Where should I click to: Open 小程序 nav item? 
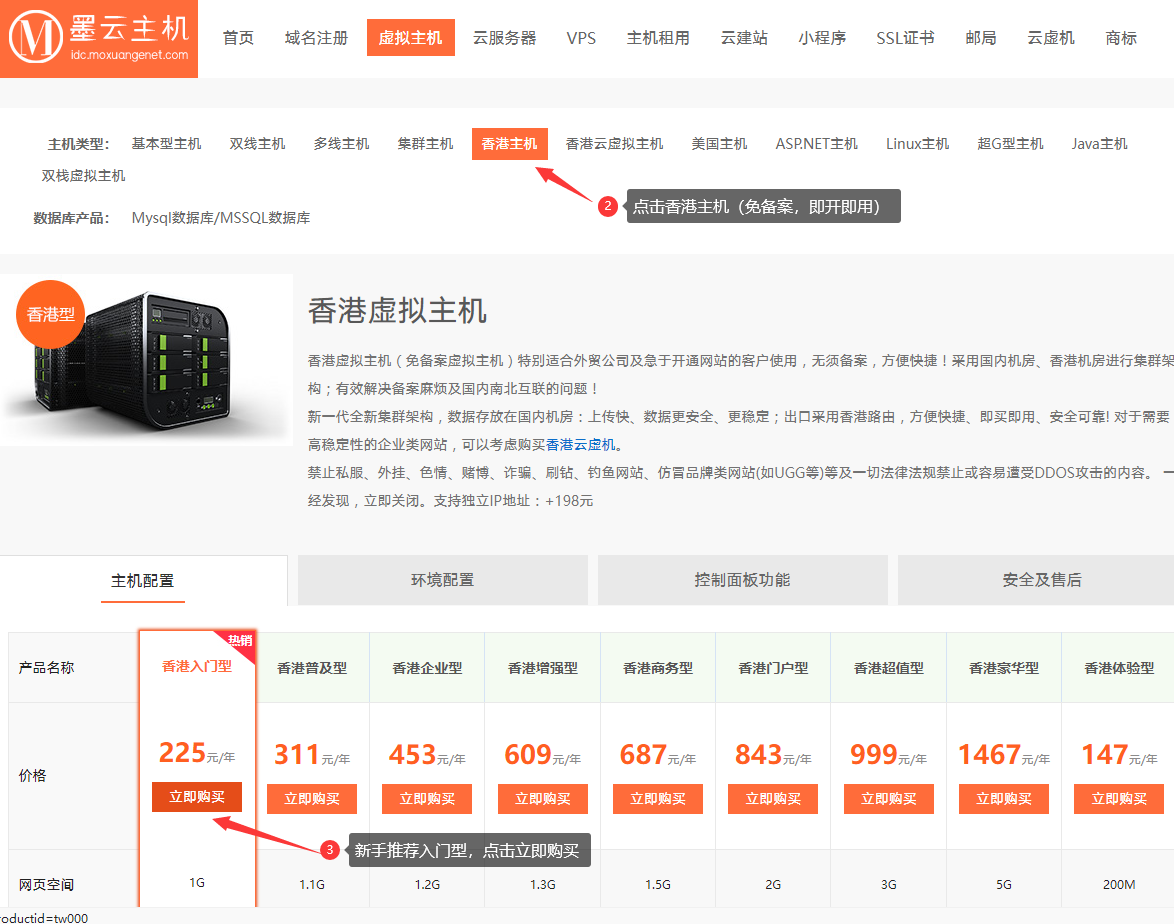(x=822, y=38)
